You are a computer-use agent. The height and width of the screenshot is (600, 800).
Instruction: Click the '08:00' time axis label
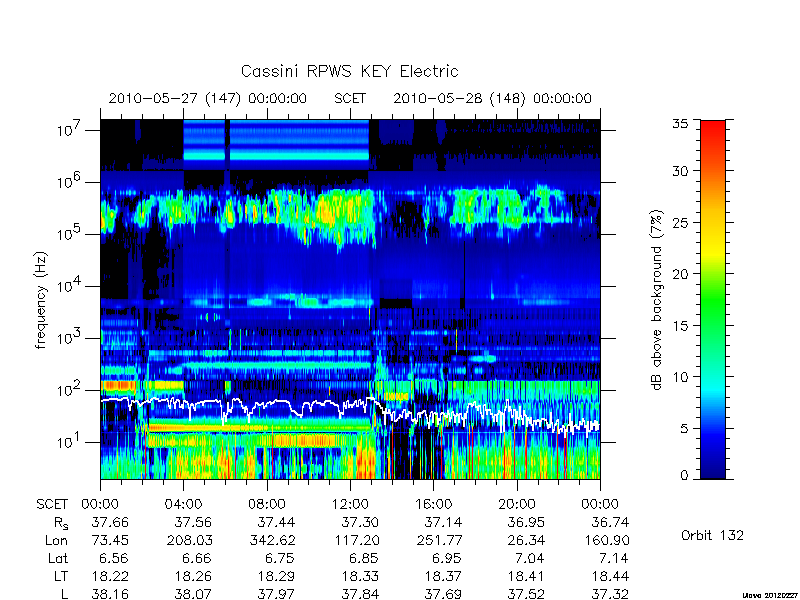267,504
